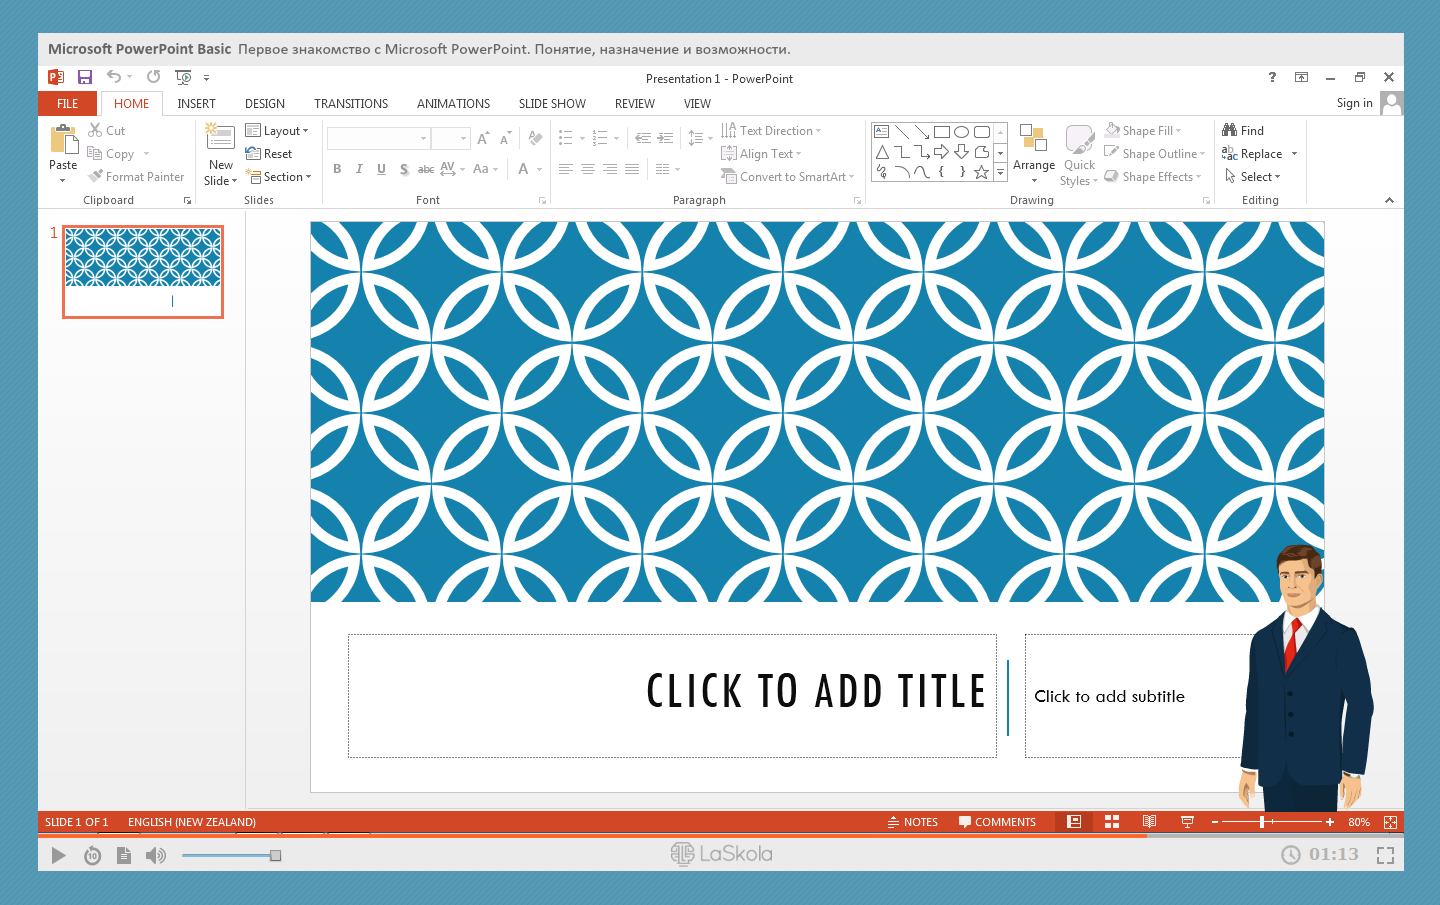Toggle the Comments pane
1440x905 pixels.
tap(997, 822)
